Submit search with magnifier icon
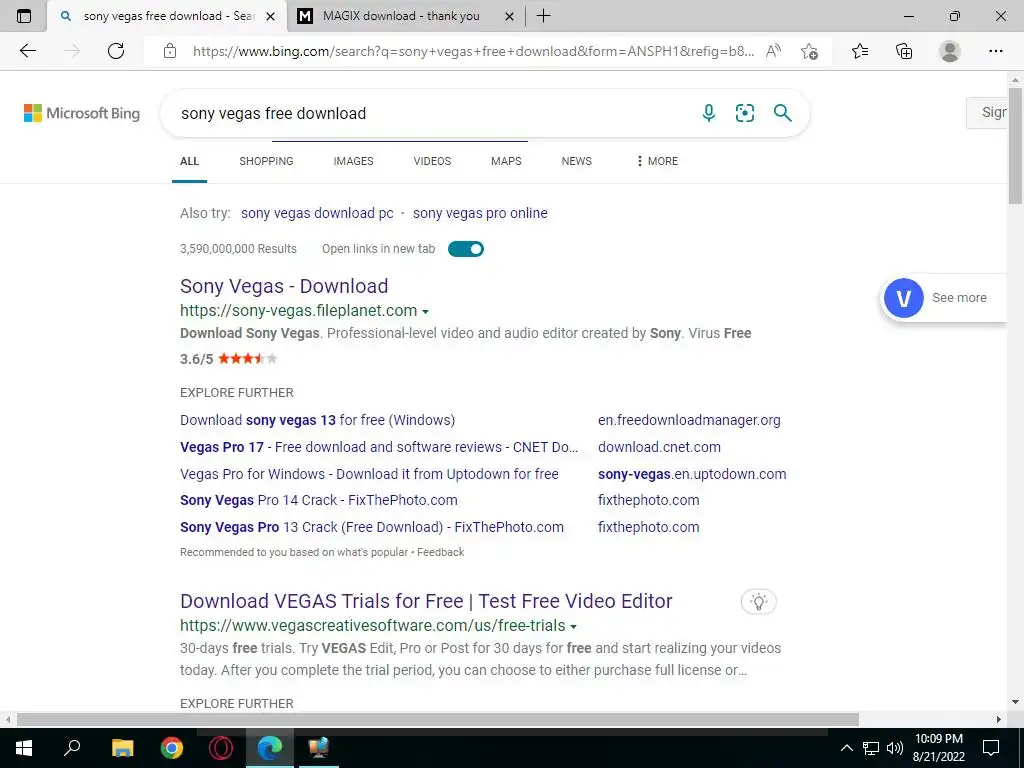This screenshot has height=768, width=1024. tap(782, 113)
